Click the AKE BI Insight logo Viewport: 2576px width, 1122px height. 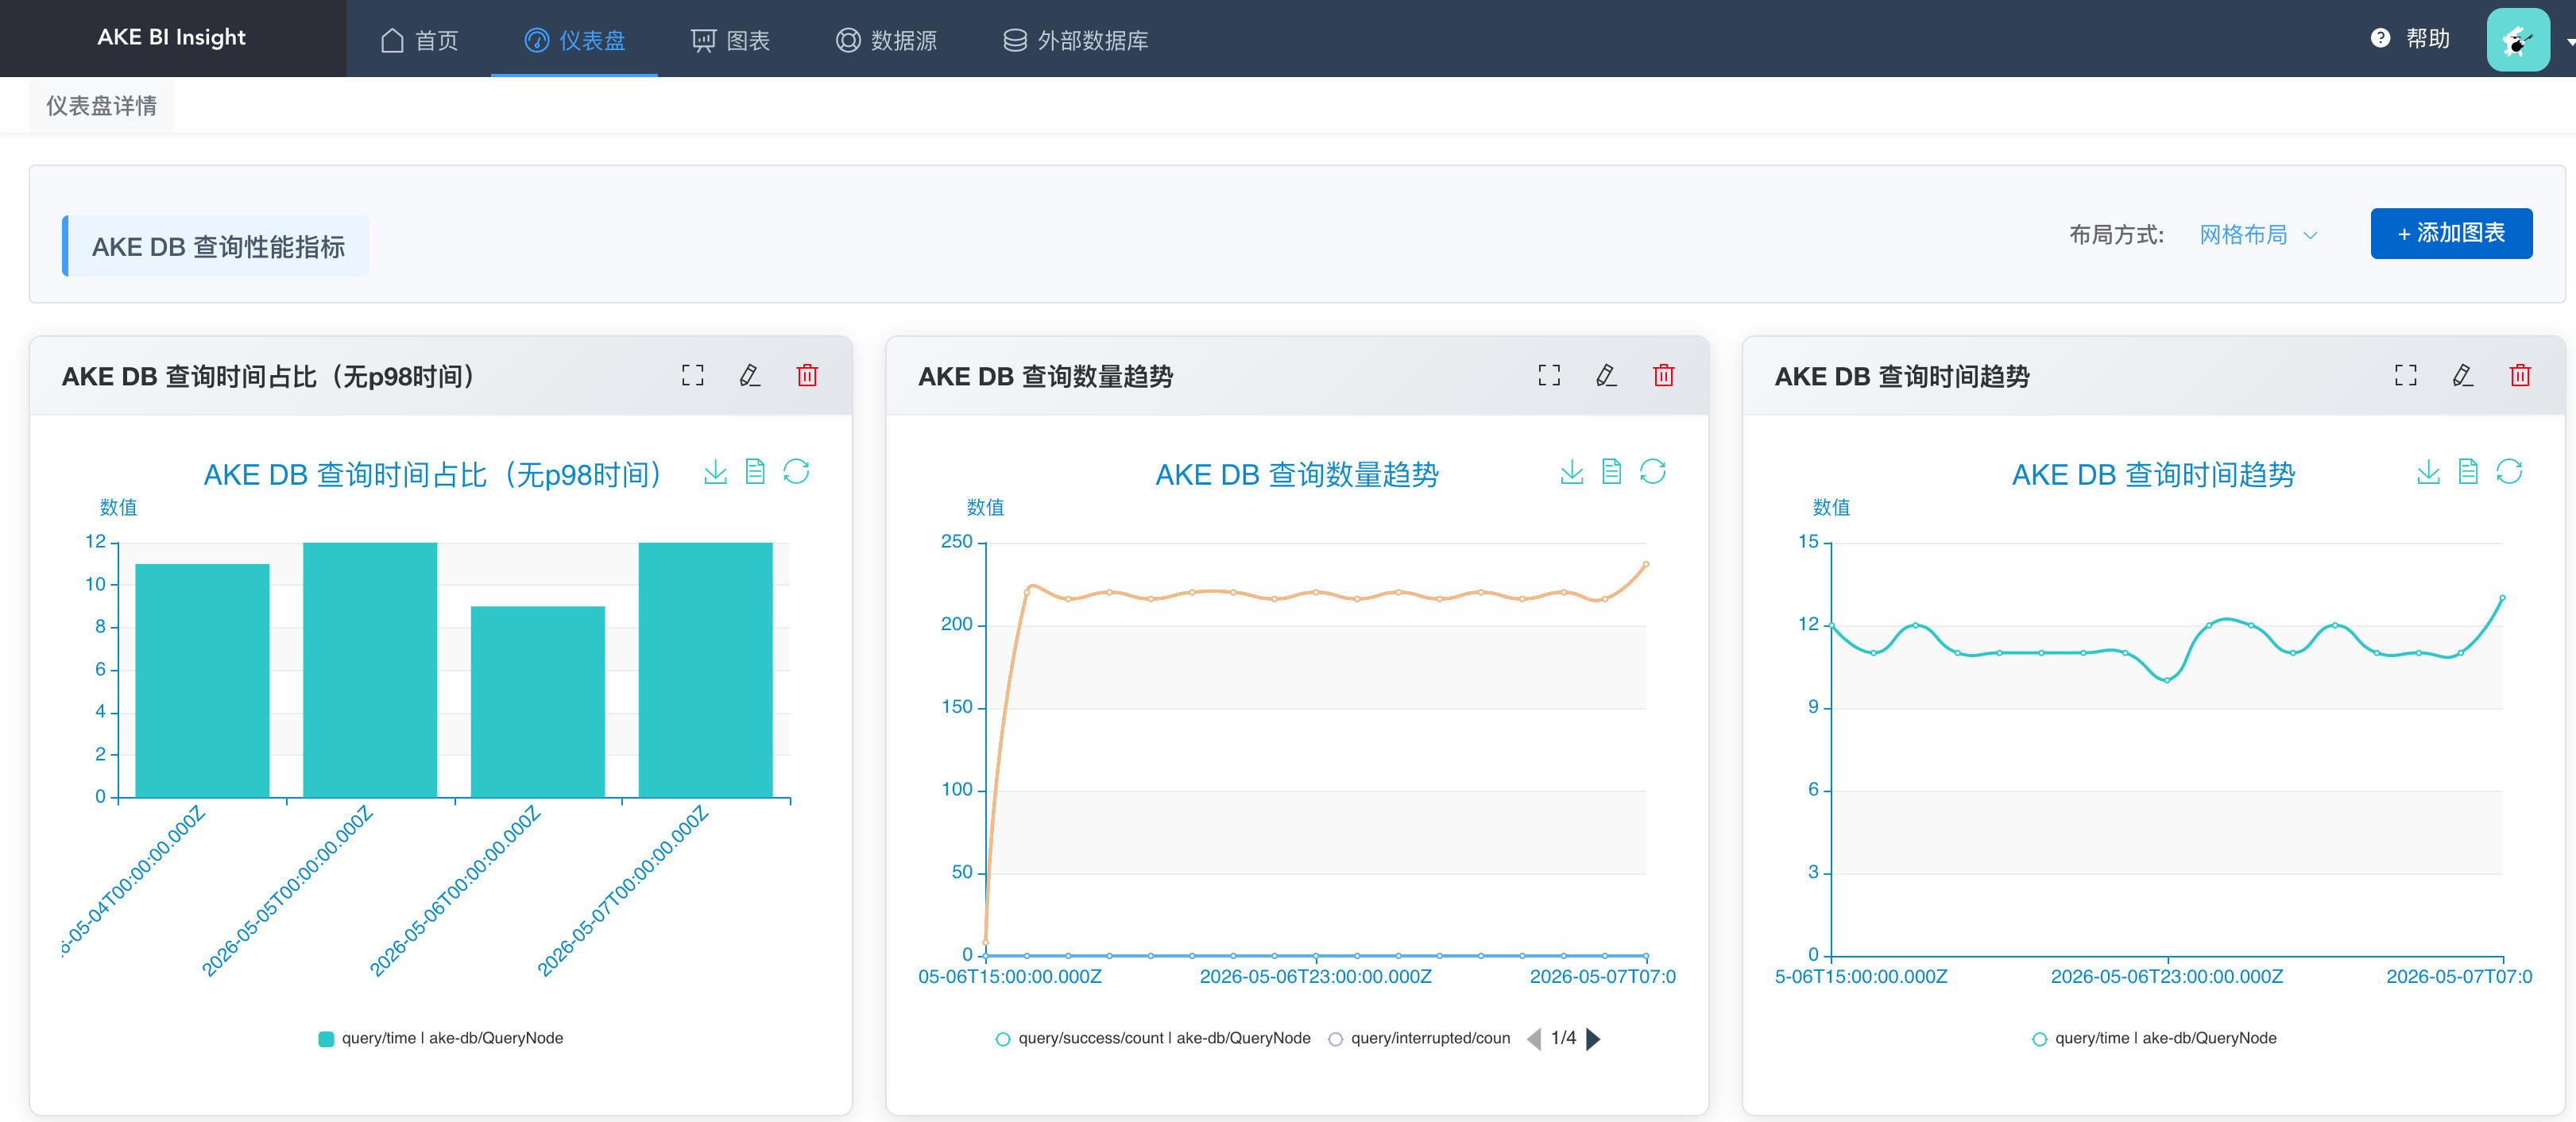[x=171, y=38]
